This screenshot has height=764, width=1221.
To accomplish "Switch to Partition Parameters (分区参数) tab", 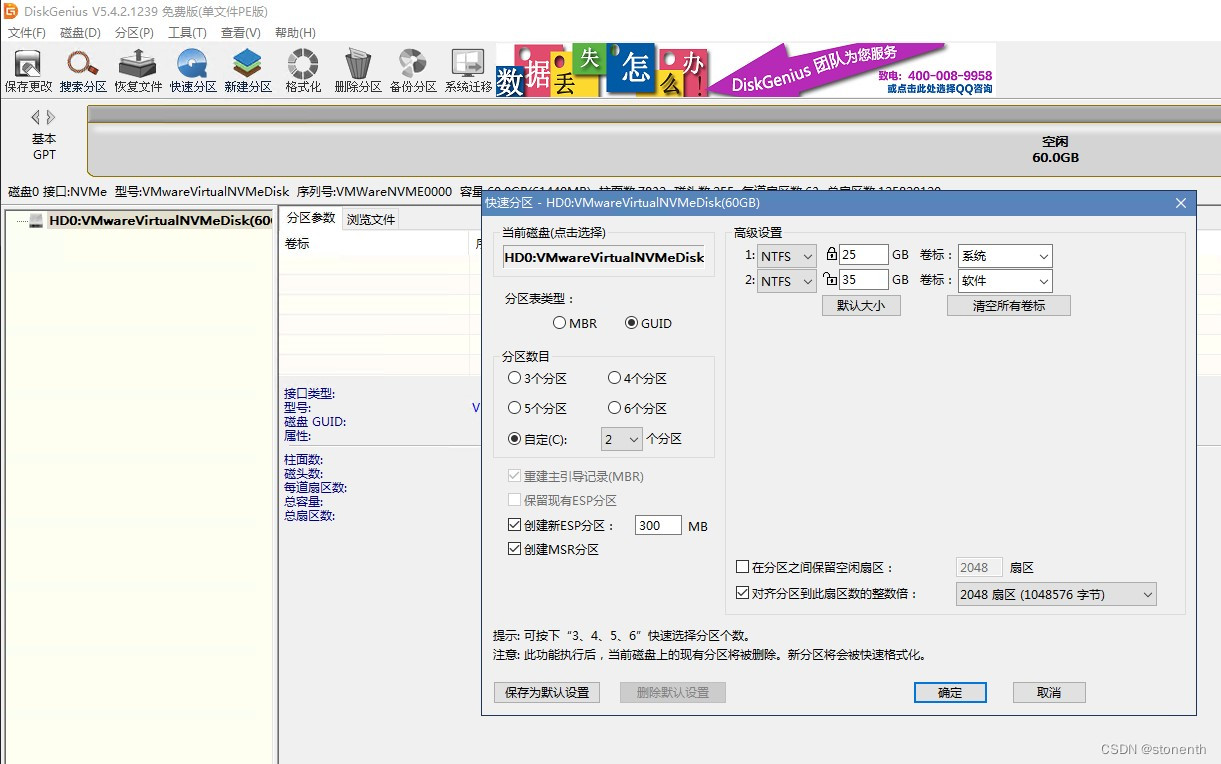I will pyautogui.click(x=311, y=218).
